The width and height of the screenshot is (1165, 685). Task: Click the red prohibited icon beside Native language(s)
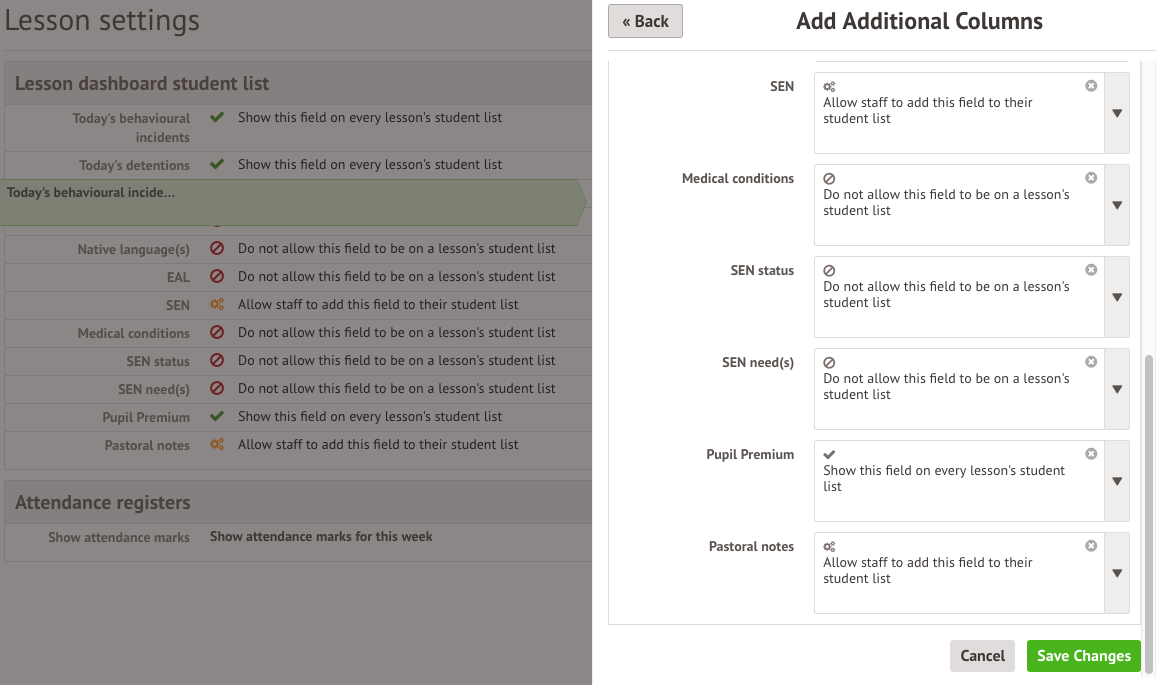(x=217, y=248)
